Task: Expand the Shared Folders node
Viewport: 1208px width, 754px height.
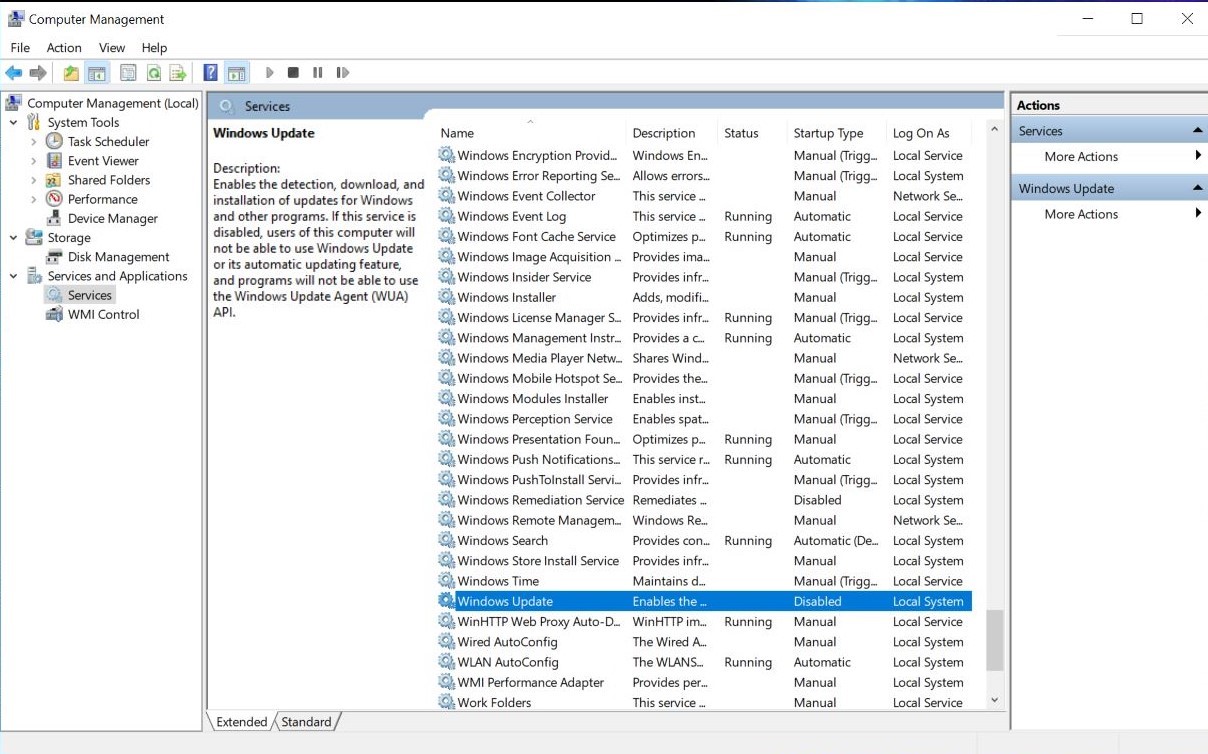Action: pyautogui.click(x=34, y=180)
